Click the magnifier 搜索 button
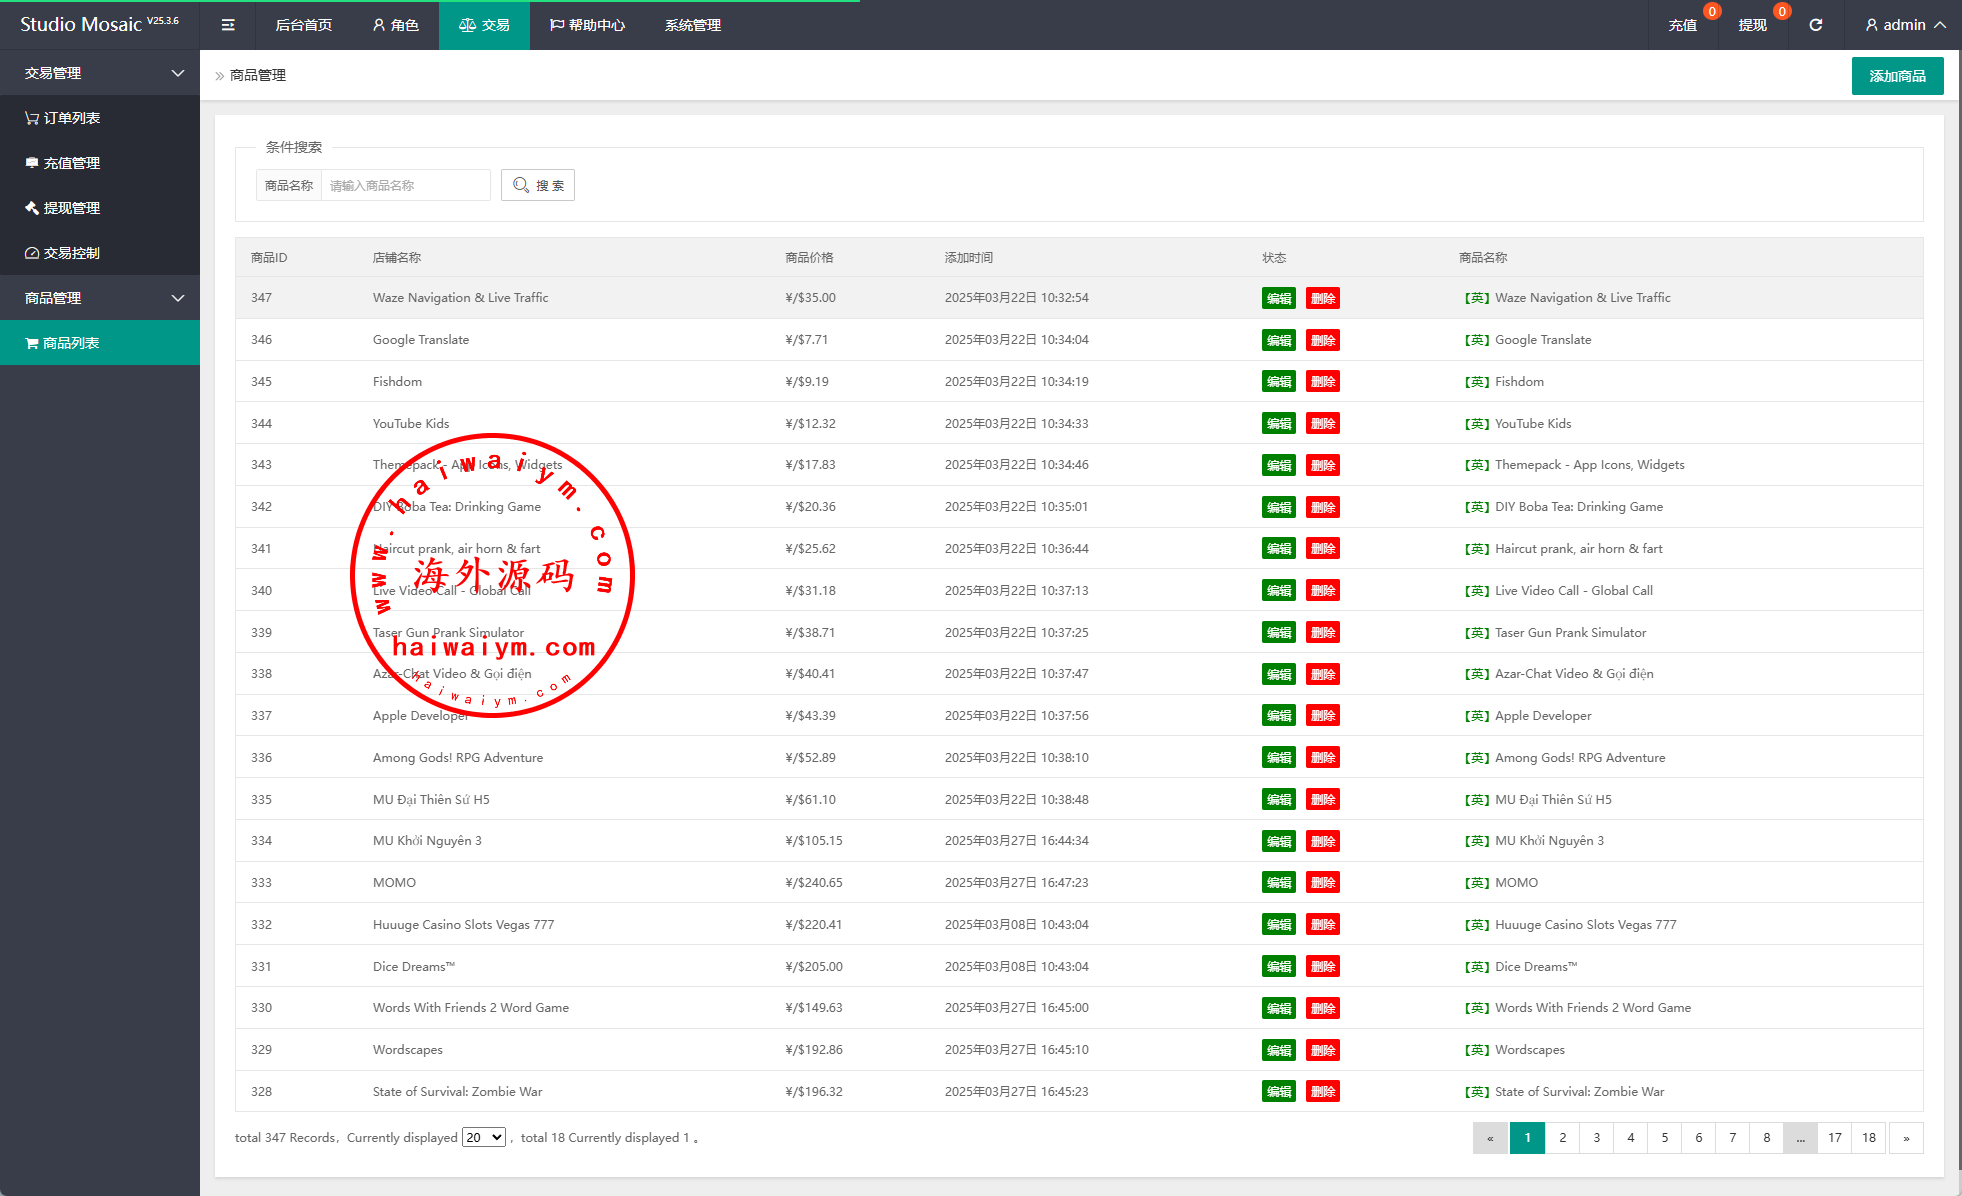1962x1196 pixels. (538, 185)
